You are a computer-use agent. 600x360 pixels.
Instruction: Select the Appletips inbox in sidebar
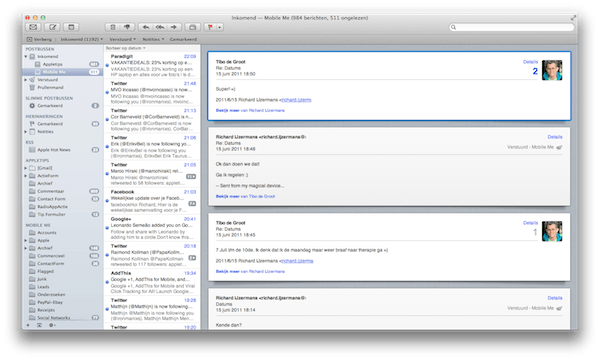[52, 64]
